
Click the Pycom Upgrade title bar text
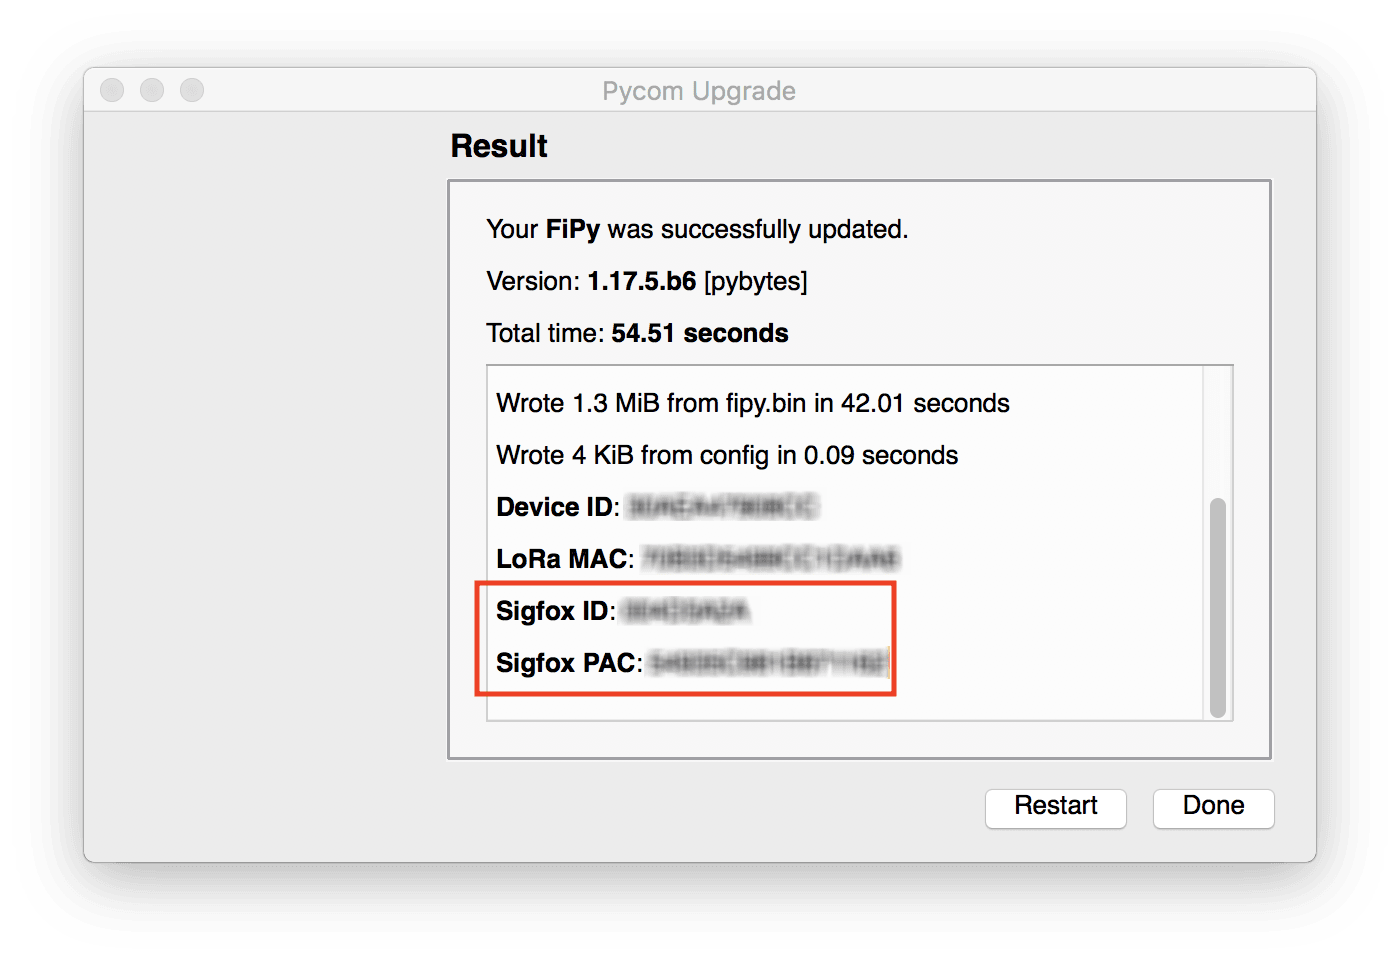tap(699, 91)
